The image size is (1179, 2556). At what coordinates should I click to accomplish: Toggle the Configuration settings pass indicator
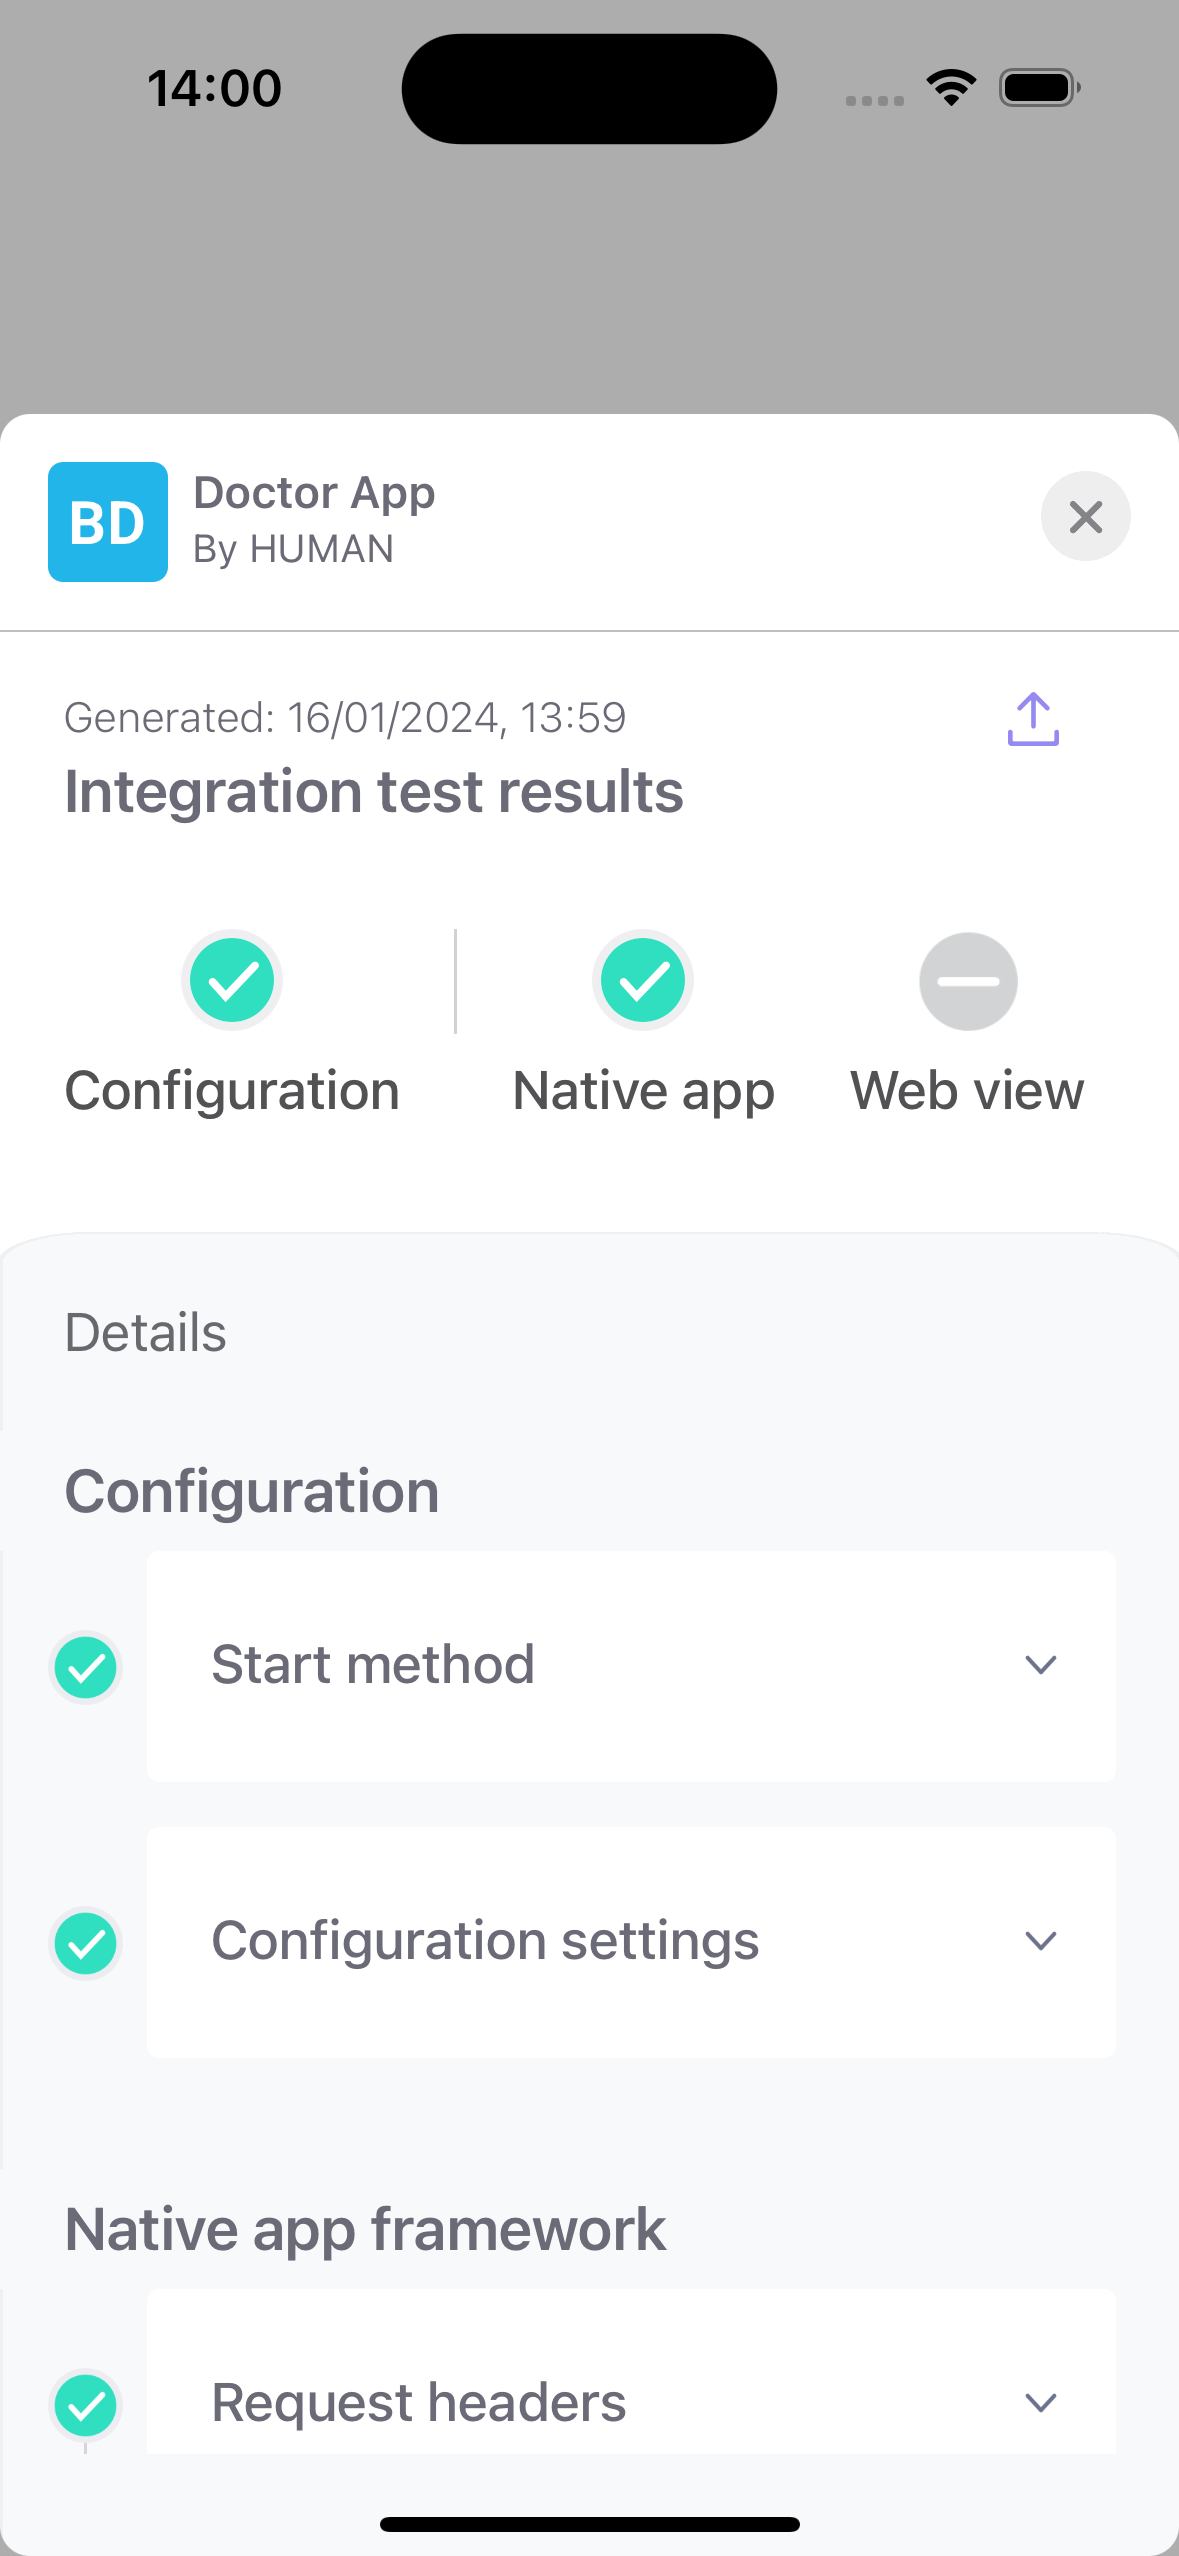click(85, 1941)
